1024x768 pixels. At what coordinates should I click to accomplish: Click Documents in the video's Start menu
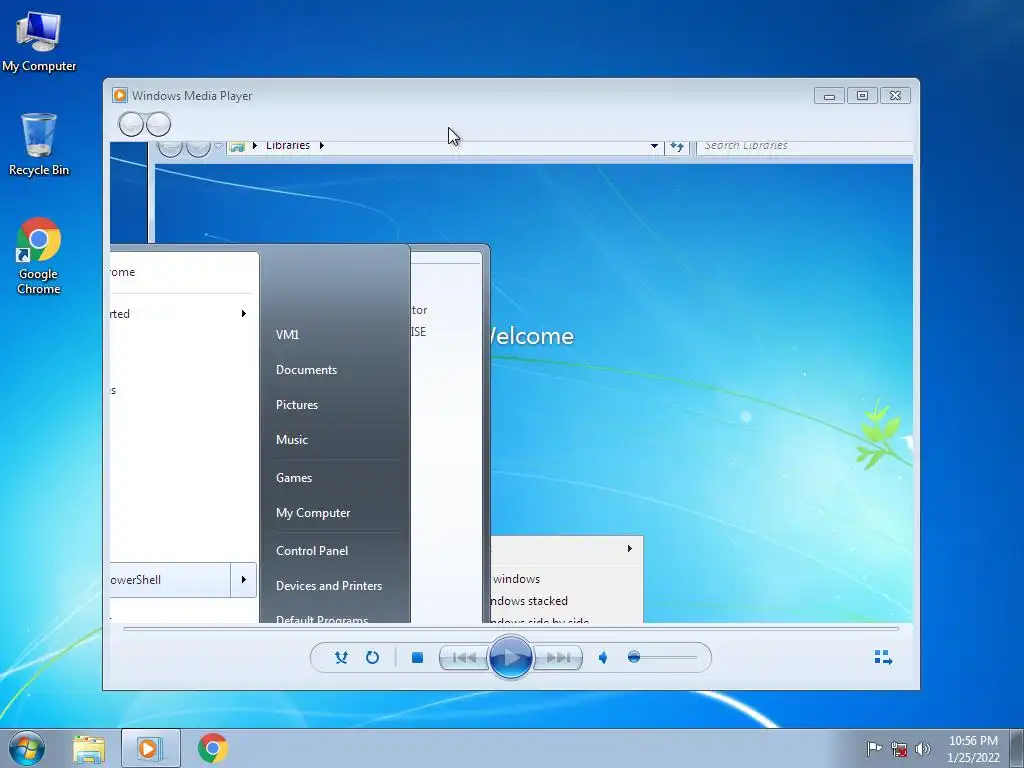[306, 370]
